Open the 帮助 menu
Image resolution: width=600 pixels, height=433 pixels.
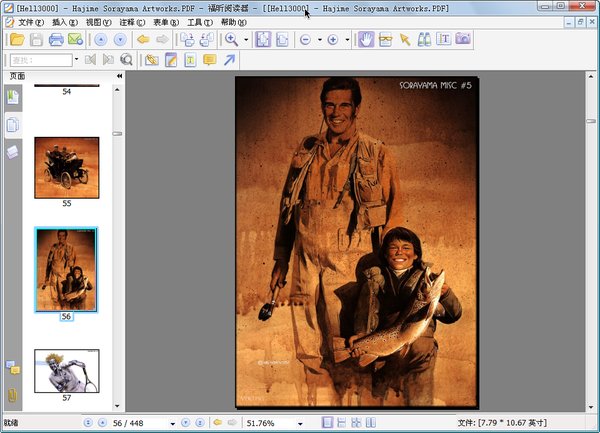tap(233, 22)
